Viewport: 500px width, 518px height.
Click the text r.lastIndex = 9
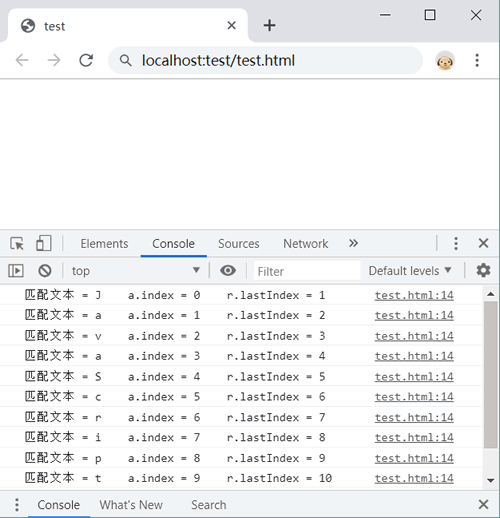(275, 458)
